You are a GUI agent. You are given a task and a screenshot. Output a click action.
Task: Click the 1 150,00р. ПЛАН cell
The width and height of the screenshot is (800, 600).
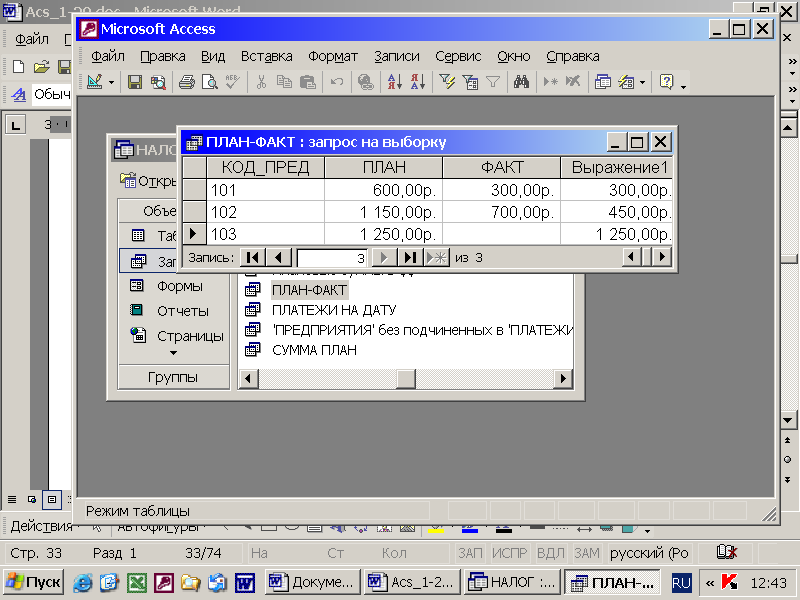coord(384,212)
